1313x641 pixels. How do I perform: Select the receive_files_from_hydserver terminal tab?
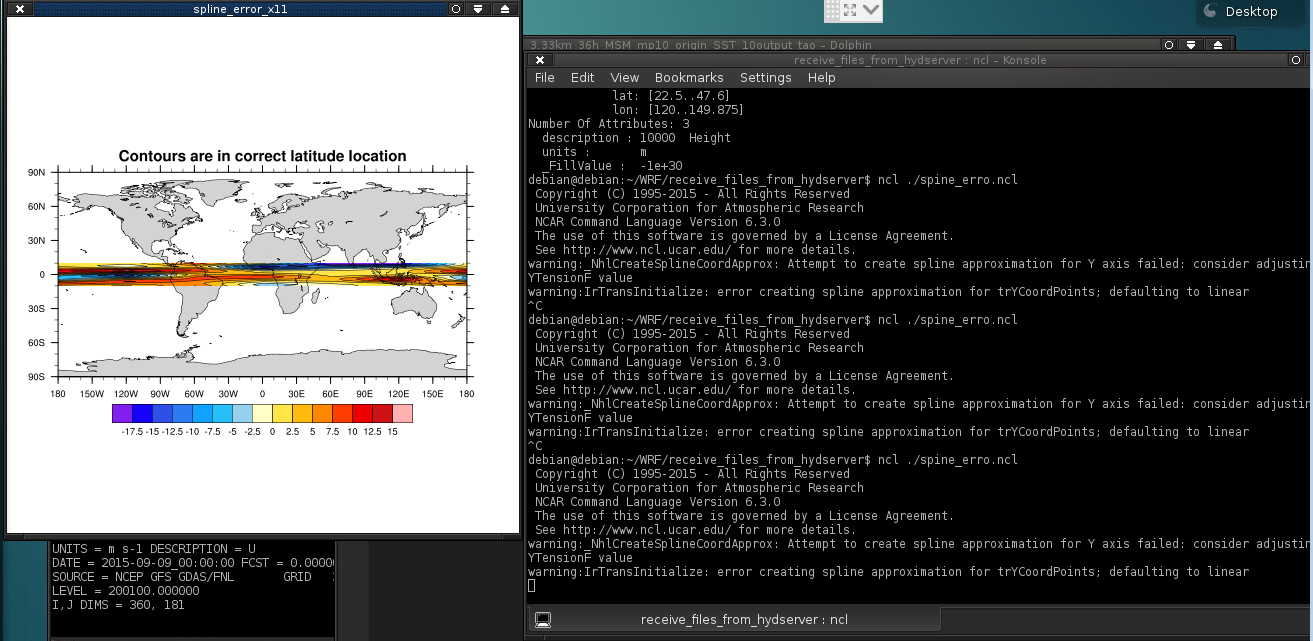(x=743, y=619)
